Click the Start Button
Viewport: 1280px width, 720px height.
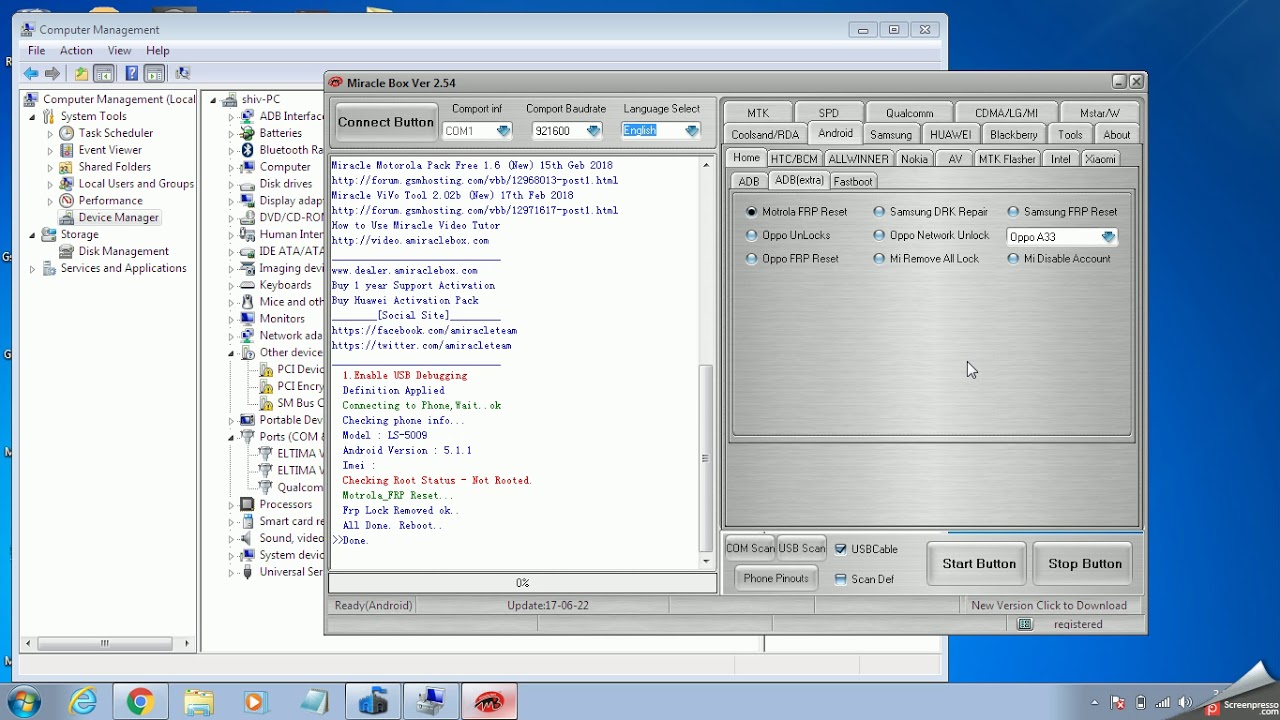978,564
